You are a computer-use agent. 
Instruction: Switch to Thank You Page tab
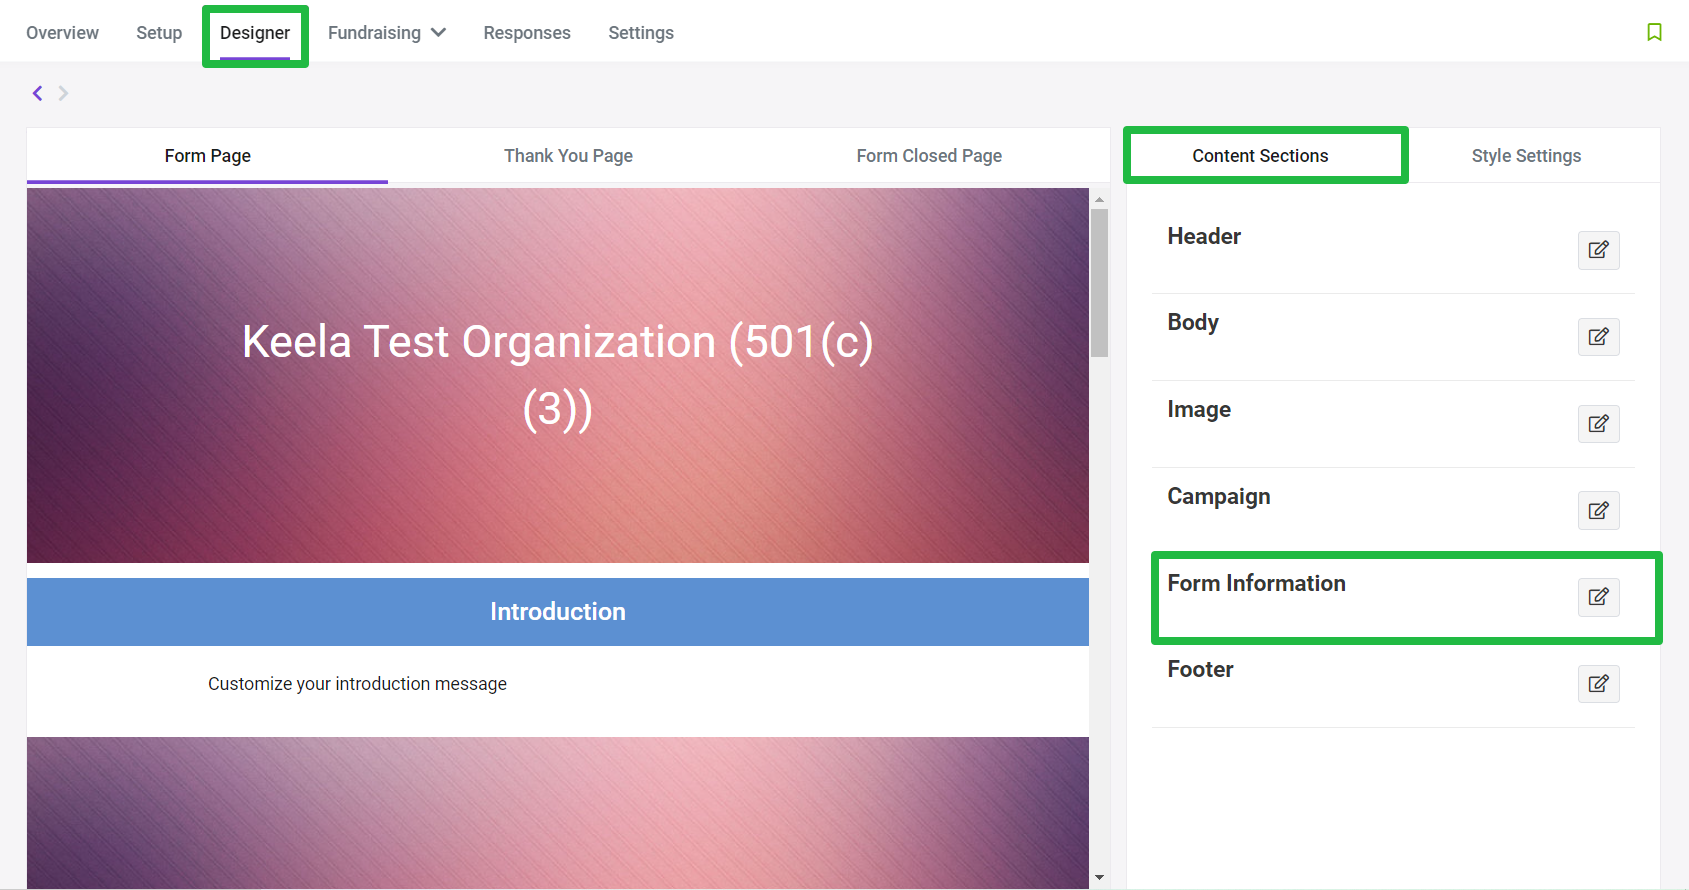pyautogui.click(x=568, y=156)
